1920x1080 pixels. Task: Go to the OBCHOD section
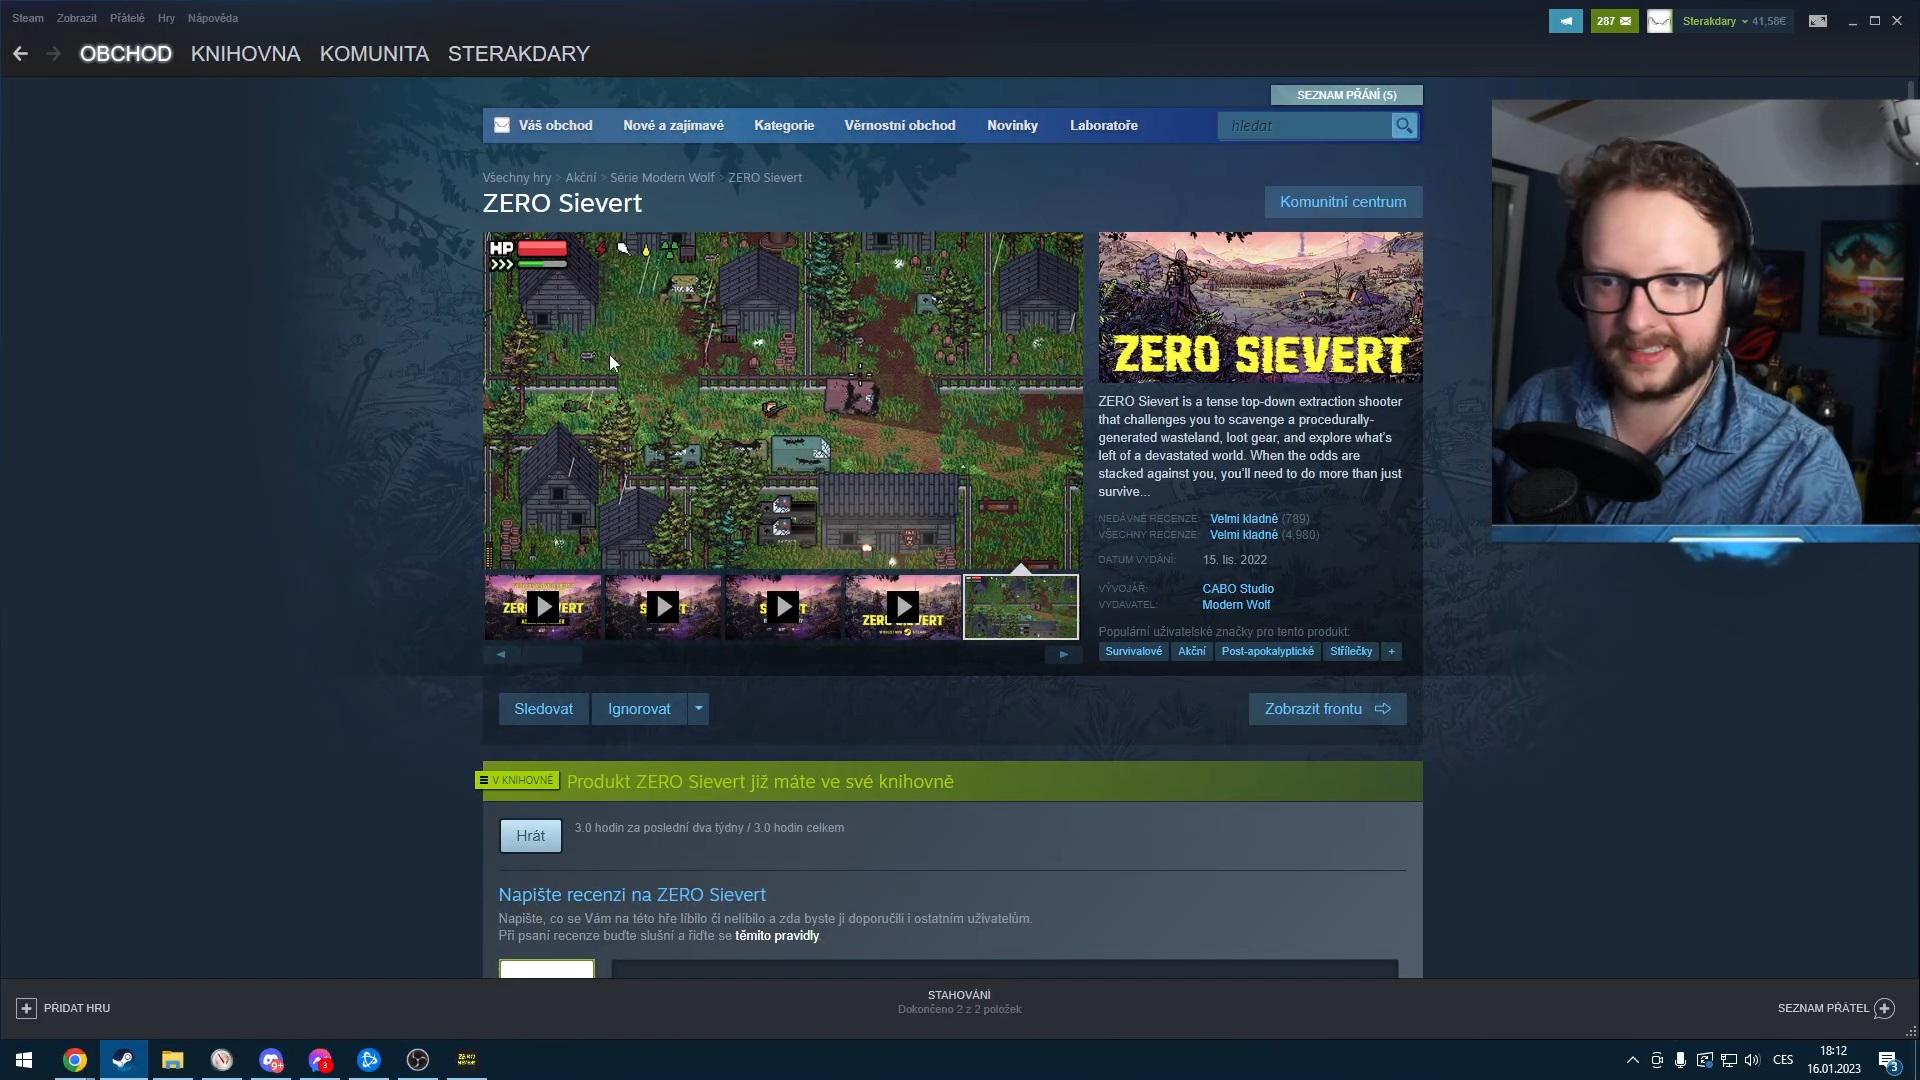tap(126, 54)
